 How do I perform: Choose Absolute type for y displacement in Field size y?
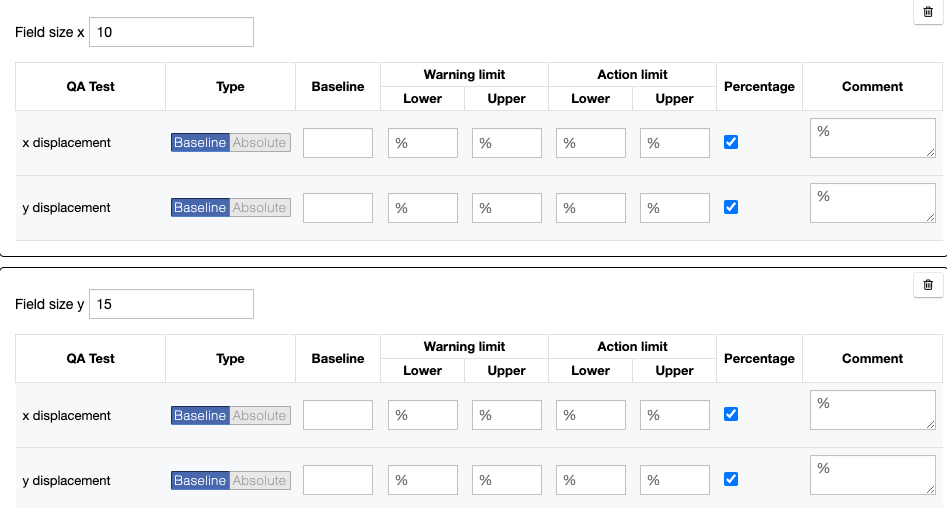pyautogui.click(x=260, y=481)
